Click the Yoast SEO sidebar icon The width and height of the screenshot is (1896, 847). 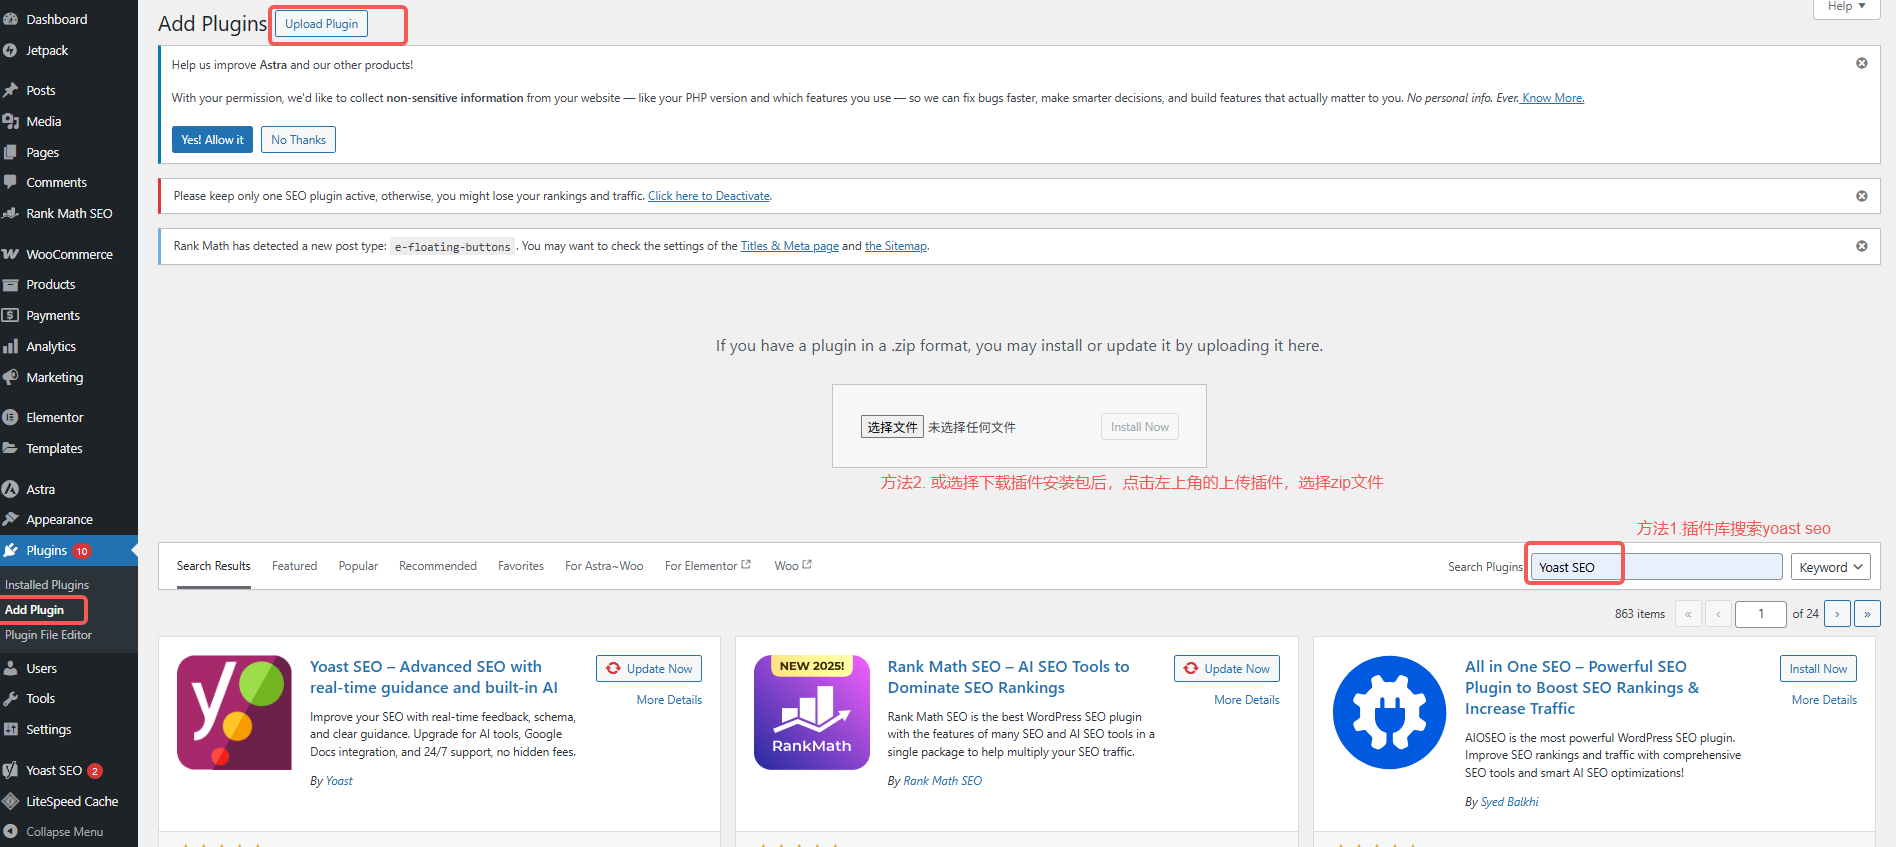(10, 770)
